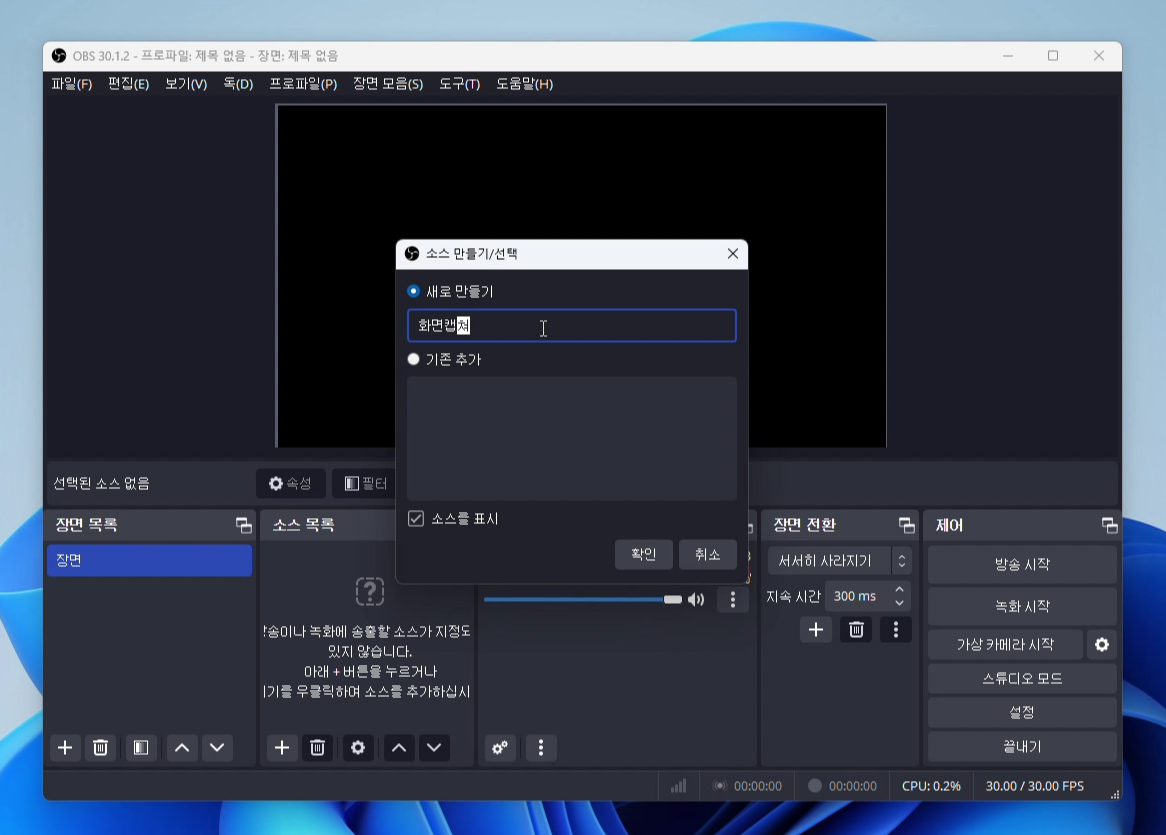Click the CPU: 0.2% status text
Image resolution: width=1166 pixels, height=835 pixels.
pyautogui.click(x=931, y=786)
